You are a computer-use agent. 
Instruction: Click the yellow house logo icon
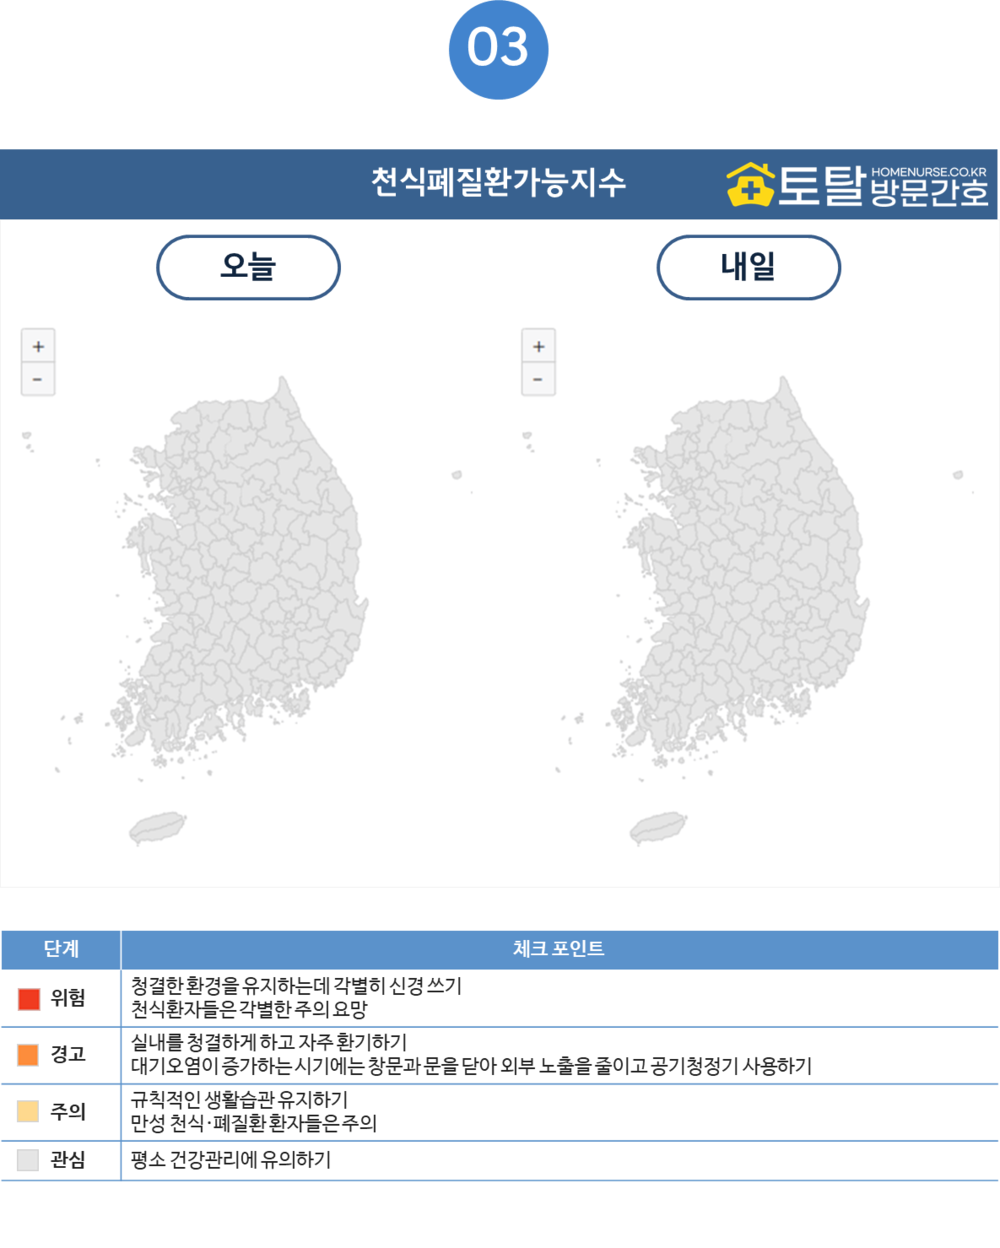750,185
